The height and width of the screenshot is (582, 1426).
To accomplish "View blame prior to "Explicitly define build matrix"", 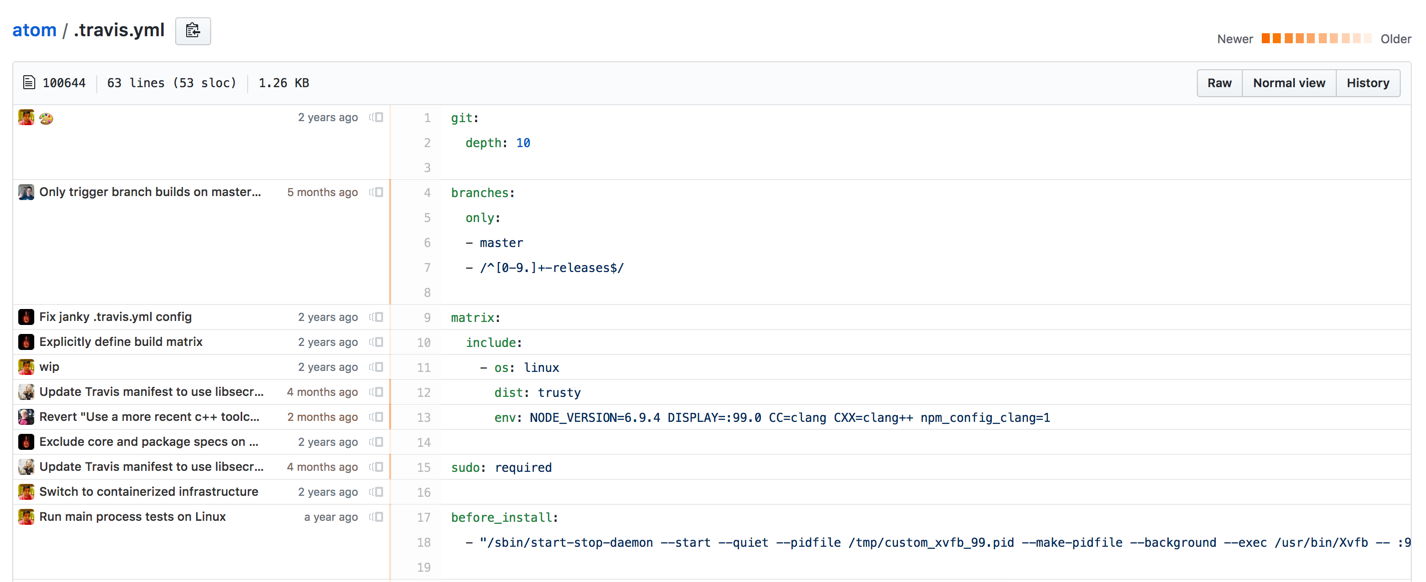I will point(375,341).
